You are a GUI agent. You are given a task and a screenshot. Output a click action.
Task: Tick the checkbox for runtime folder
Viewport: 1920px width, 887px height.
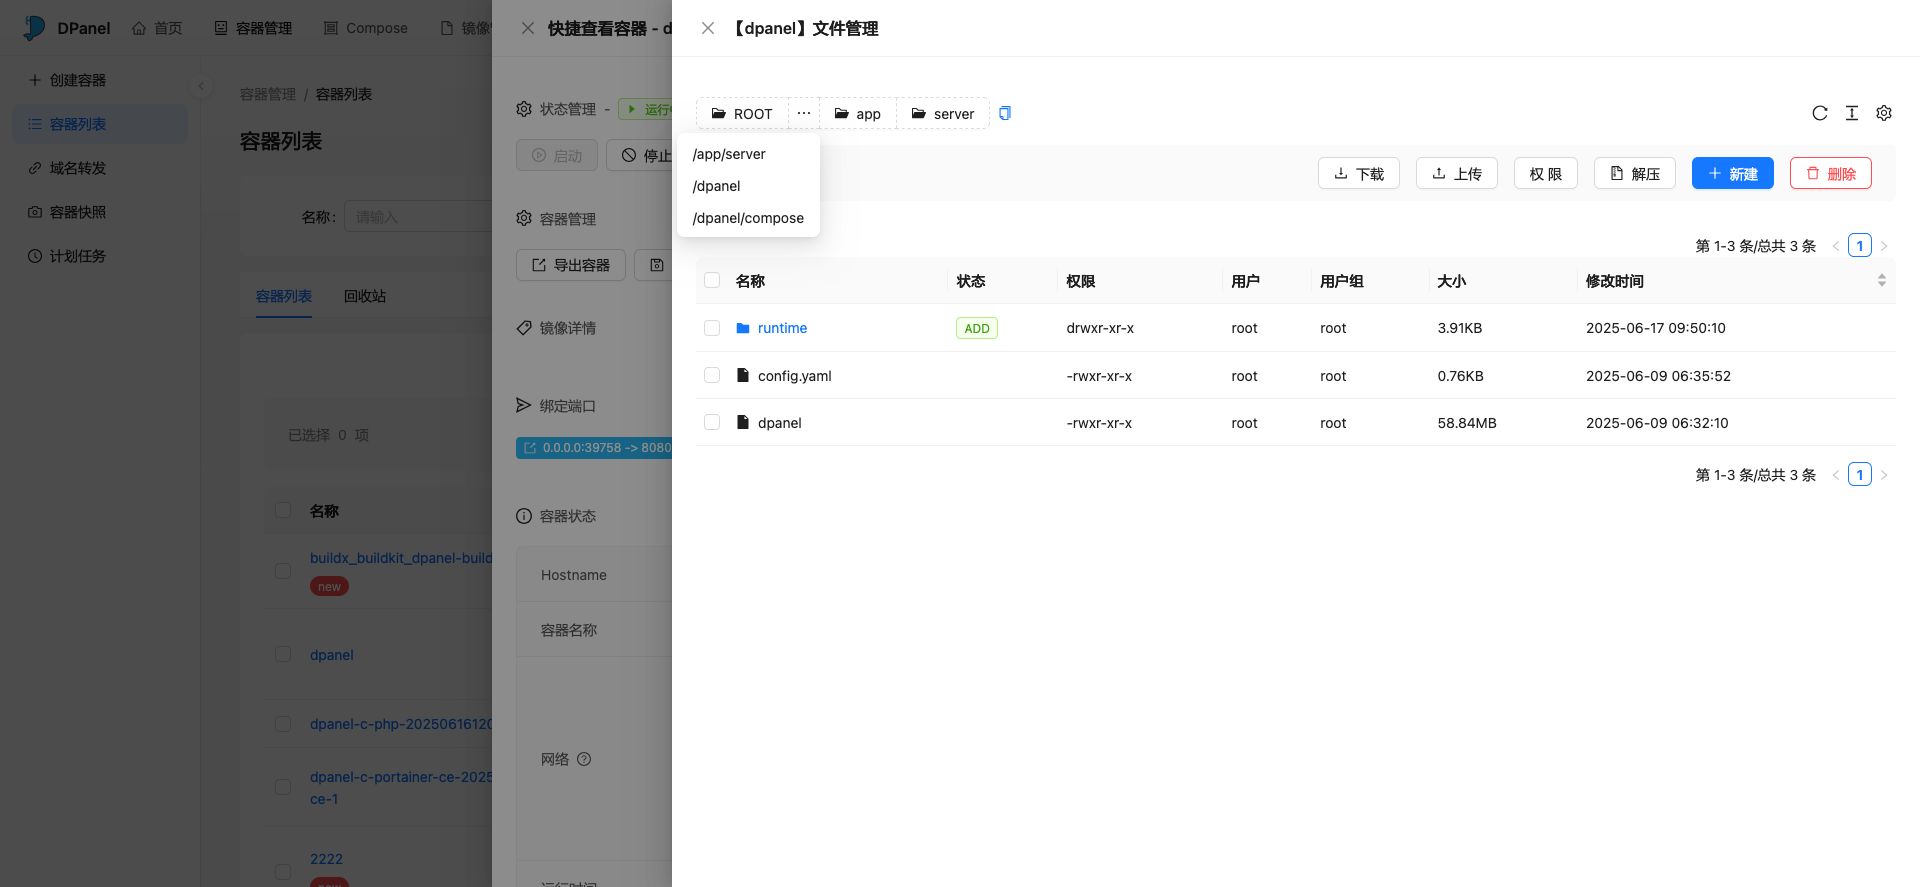pos(712,328)
